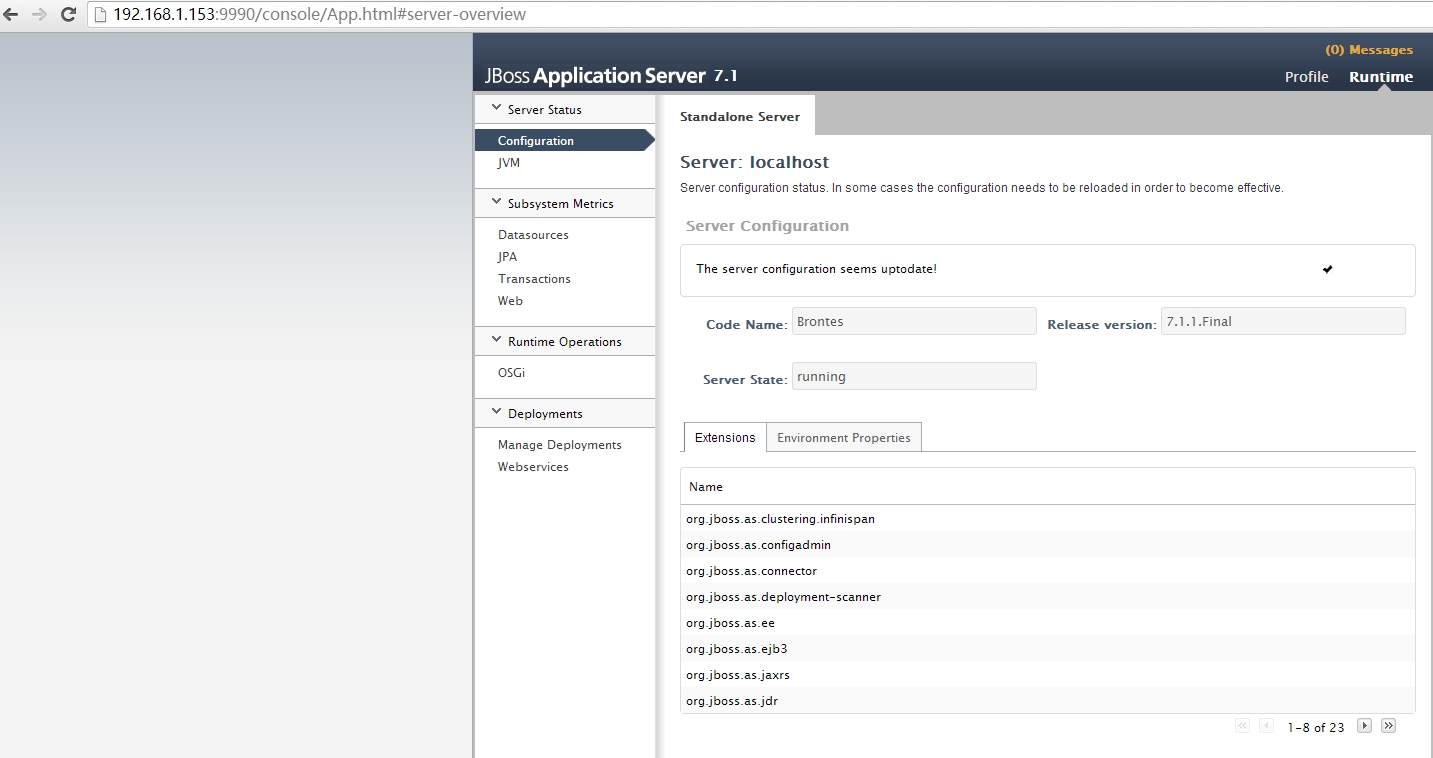Click the first-page double left arrow control
Screen dimensions: 1433x758
click(x=1242, y=725)
